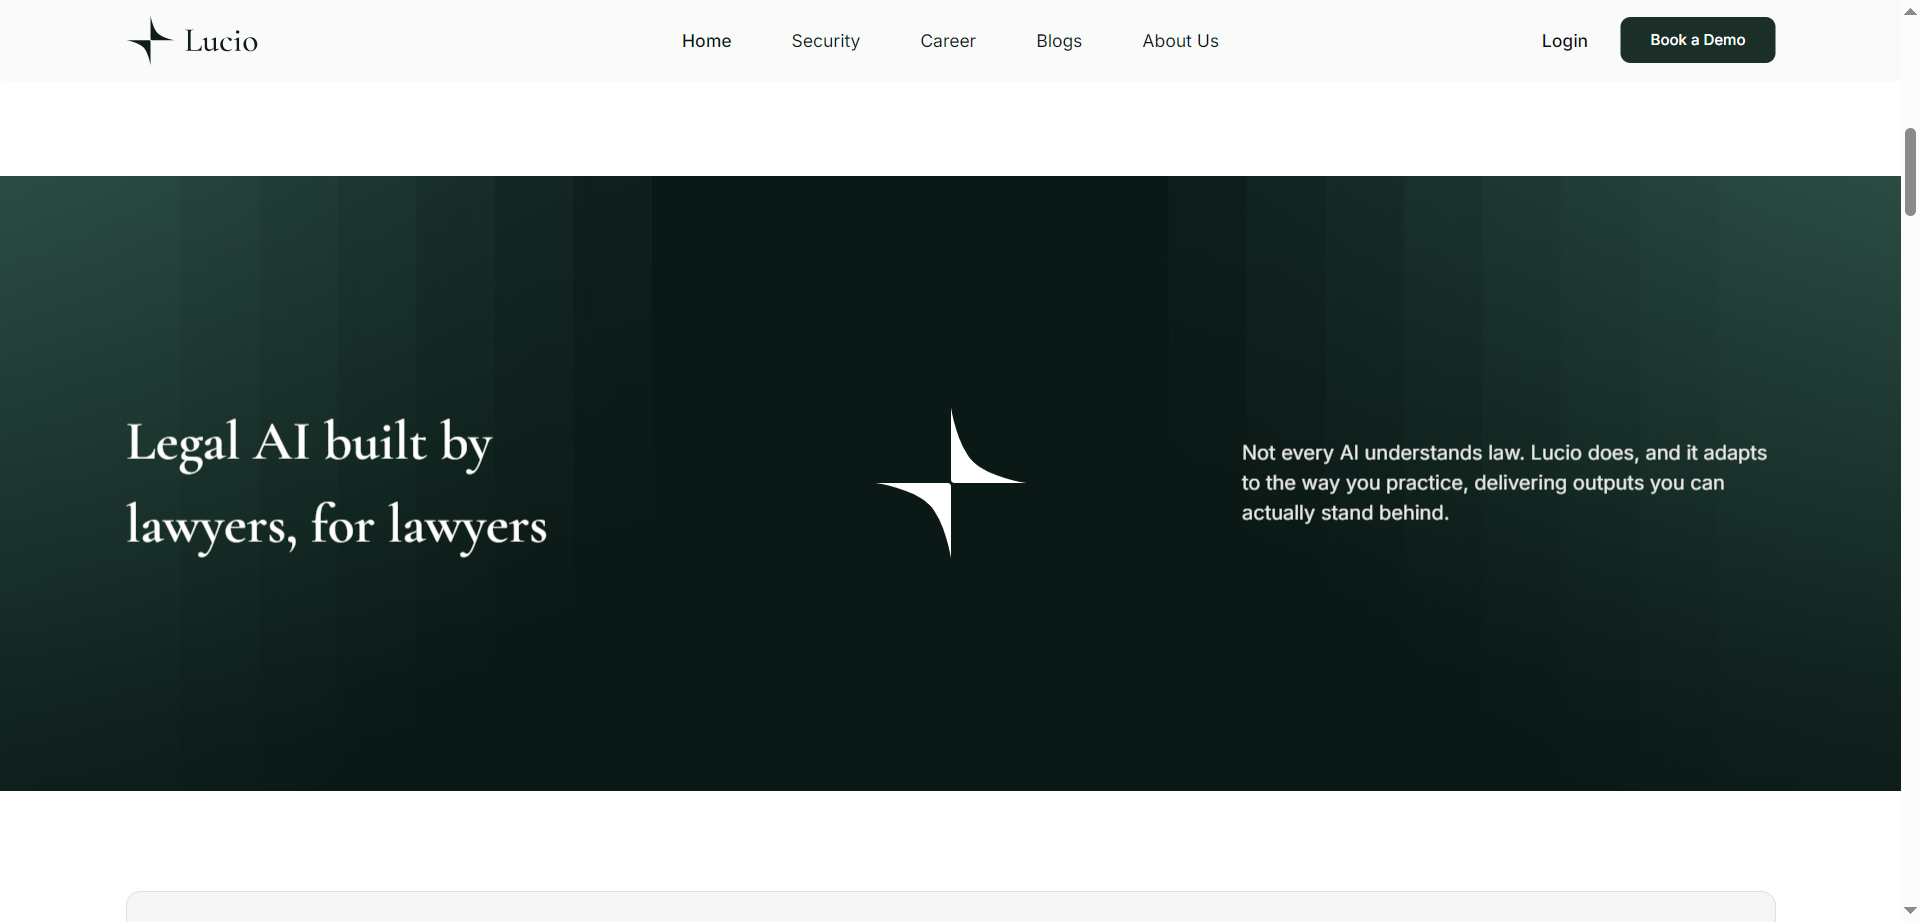Navigate to the Security page
The width and height of the screenshot is (1920, 922).
click(825, 41)
